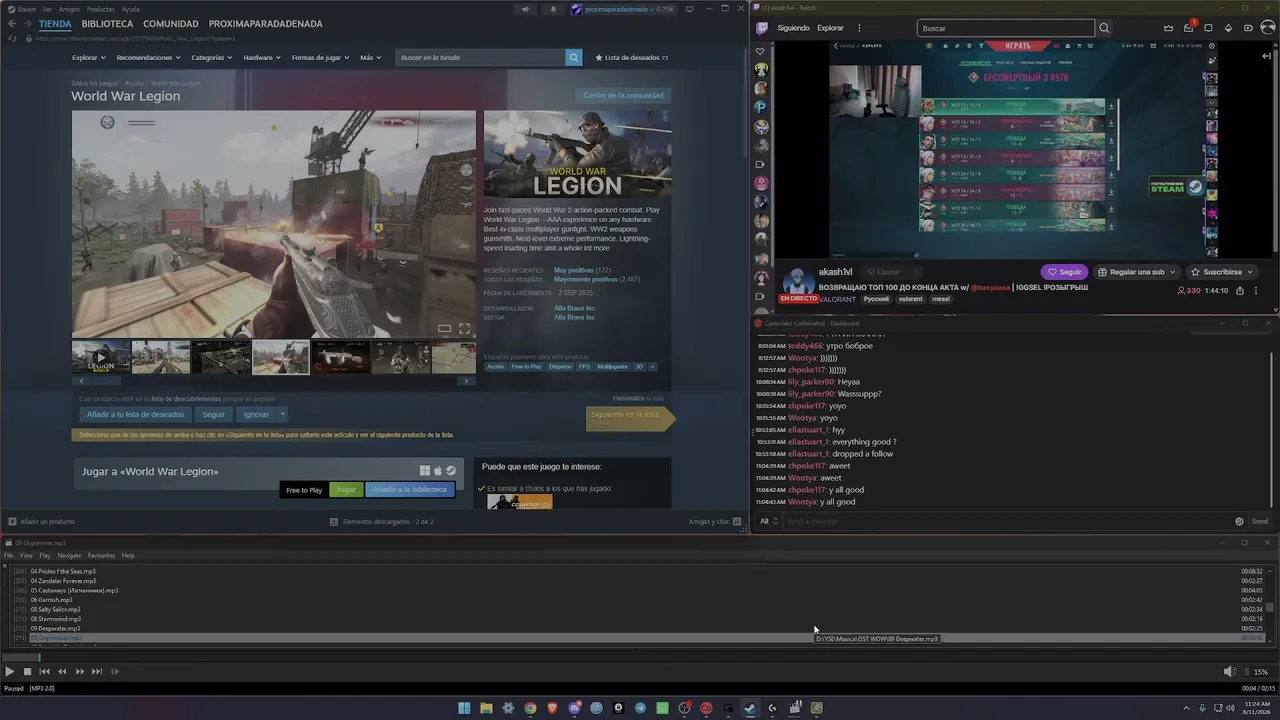Open File Explorer from the taskbar
1280x720 pixels.
[486, 709]
